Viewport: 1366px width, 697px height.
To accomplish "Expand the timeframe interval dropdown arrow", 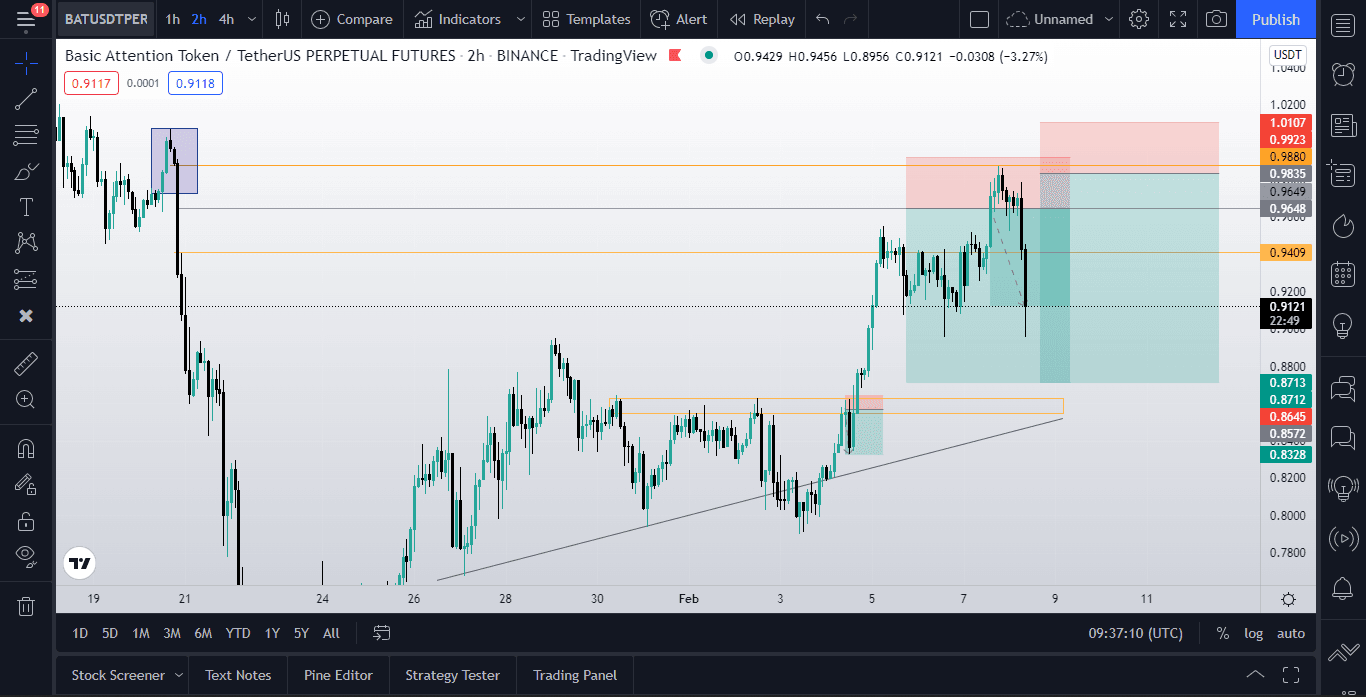I will click(x=251, y=19).
